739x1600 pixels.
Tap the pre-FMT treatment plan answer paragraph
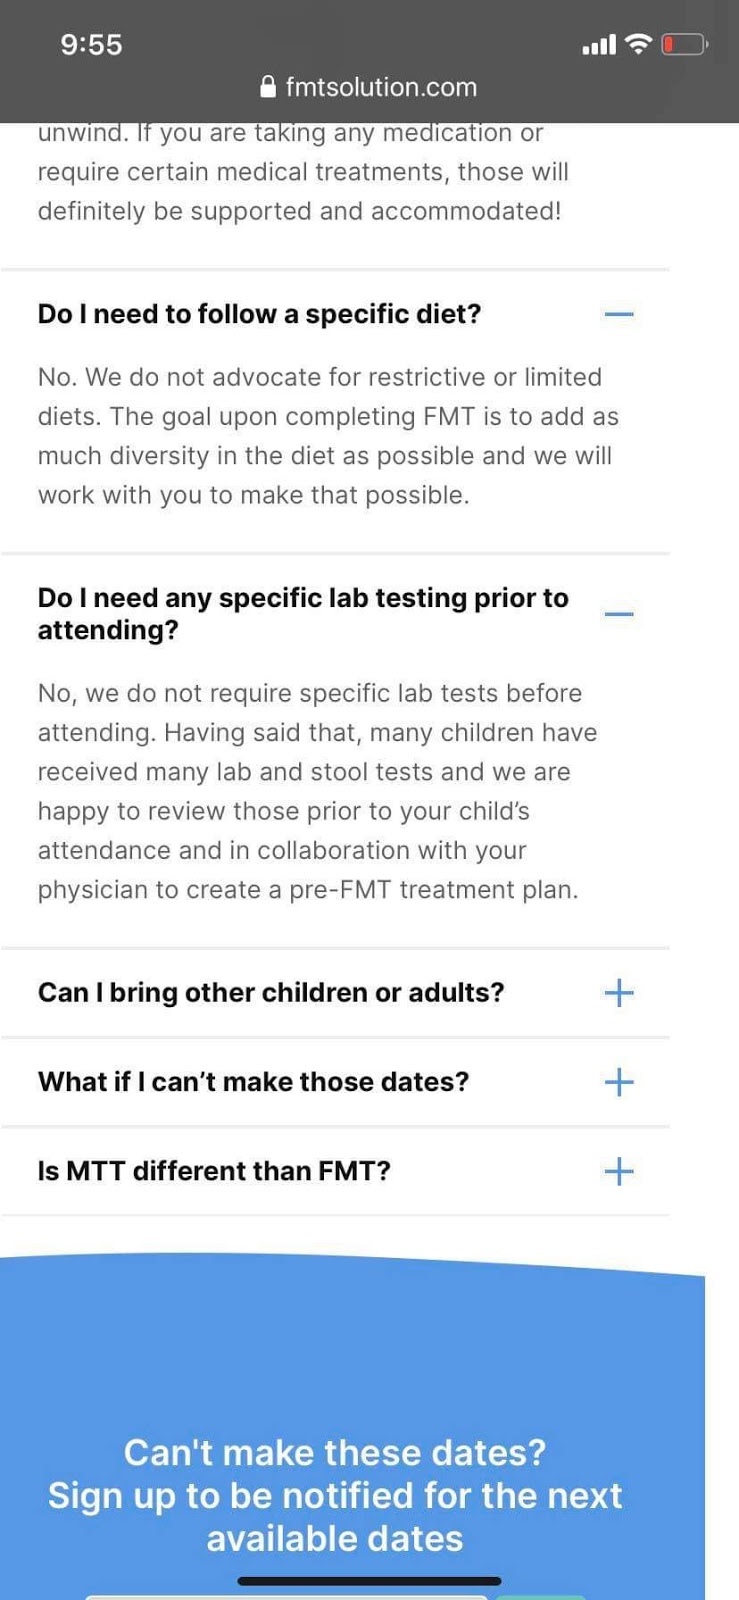click(317, 791)
